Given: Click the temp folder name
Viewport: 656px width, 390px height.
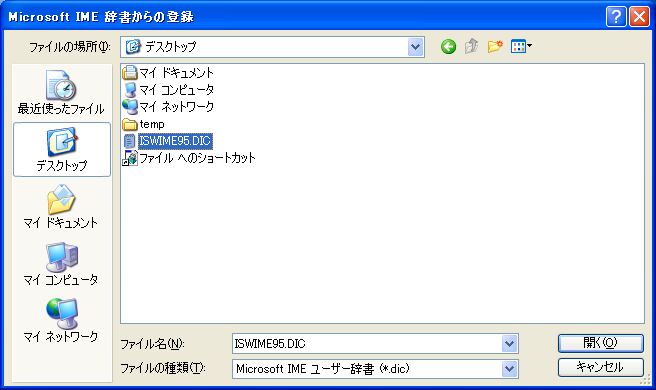Looking at the screenshot, I should (152, 124).
